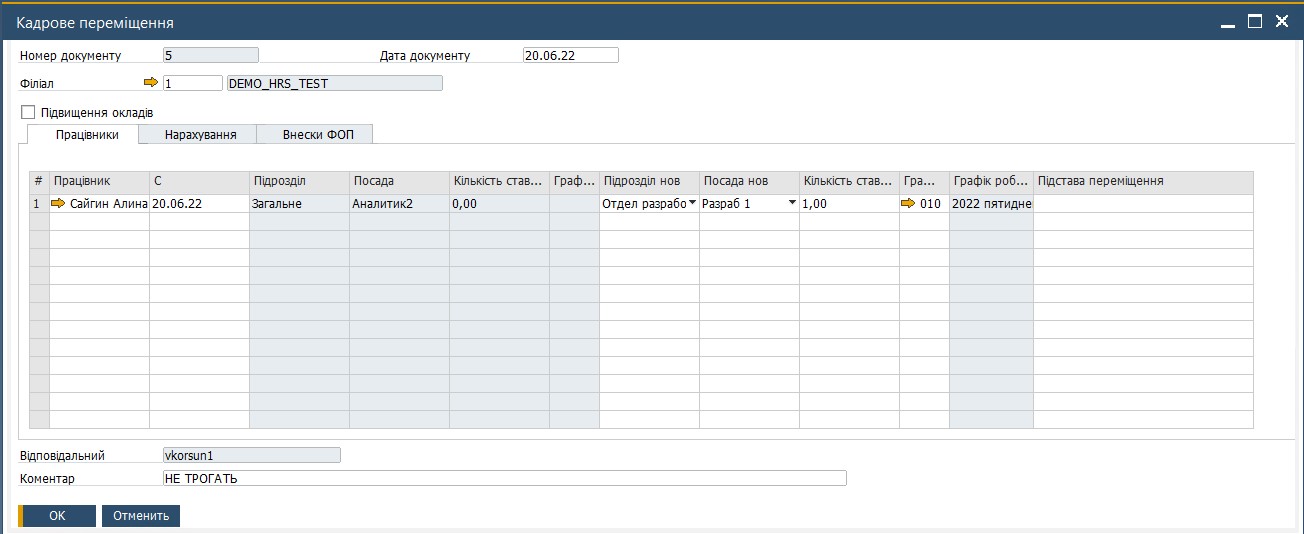Viewport: 1304px width, 534px height.
Task: Click the Кількість ставок new value 1,00 cell
Action: 850,203
